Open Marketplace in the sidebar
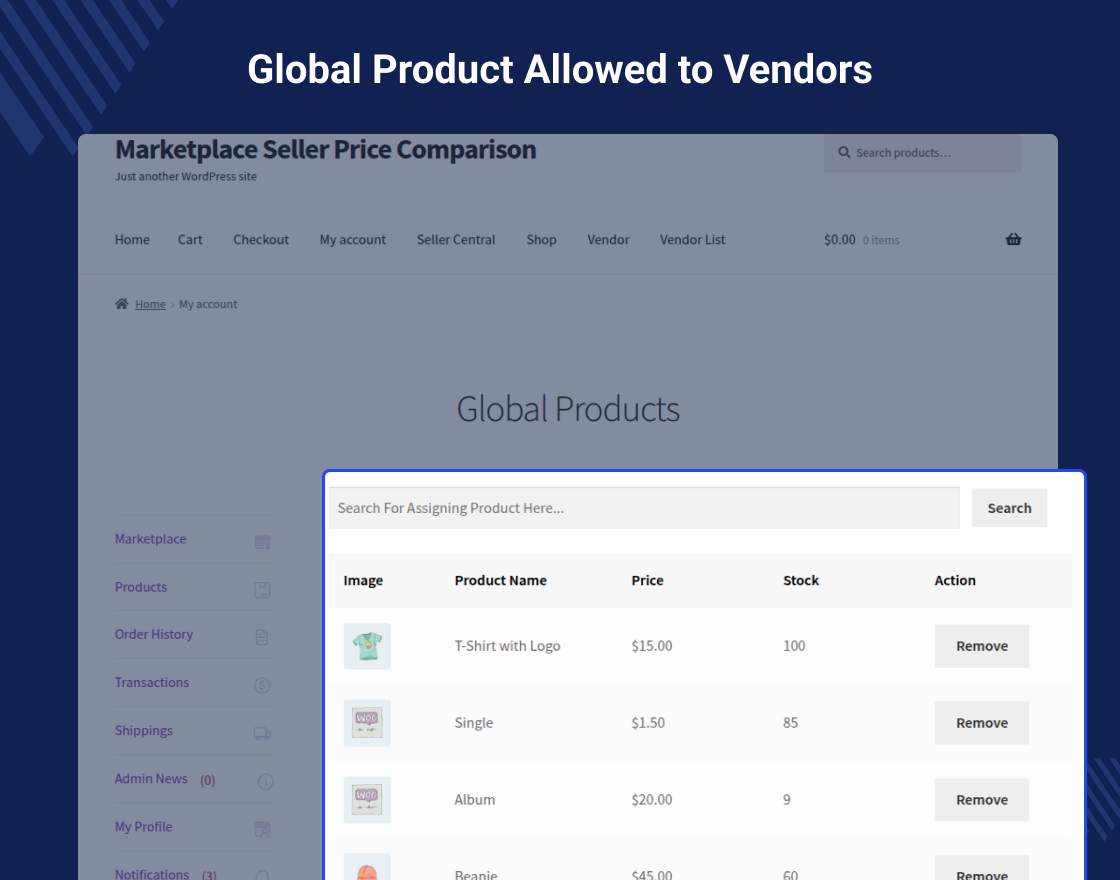1120x880 pixels. coord(150,539)
